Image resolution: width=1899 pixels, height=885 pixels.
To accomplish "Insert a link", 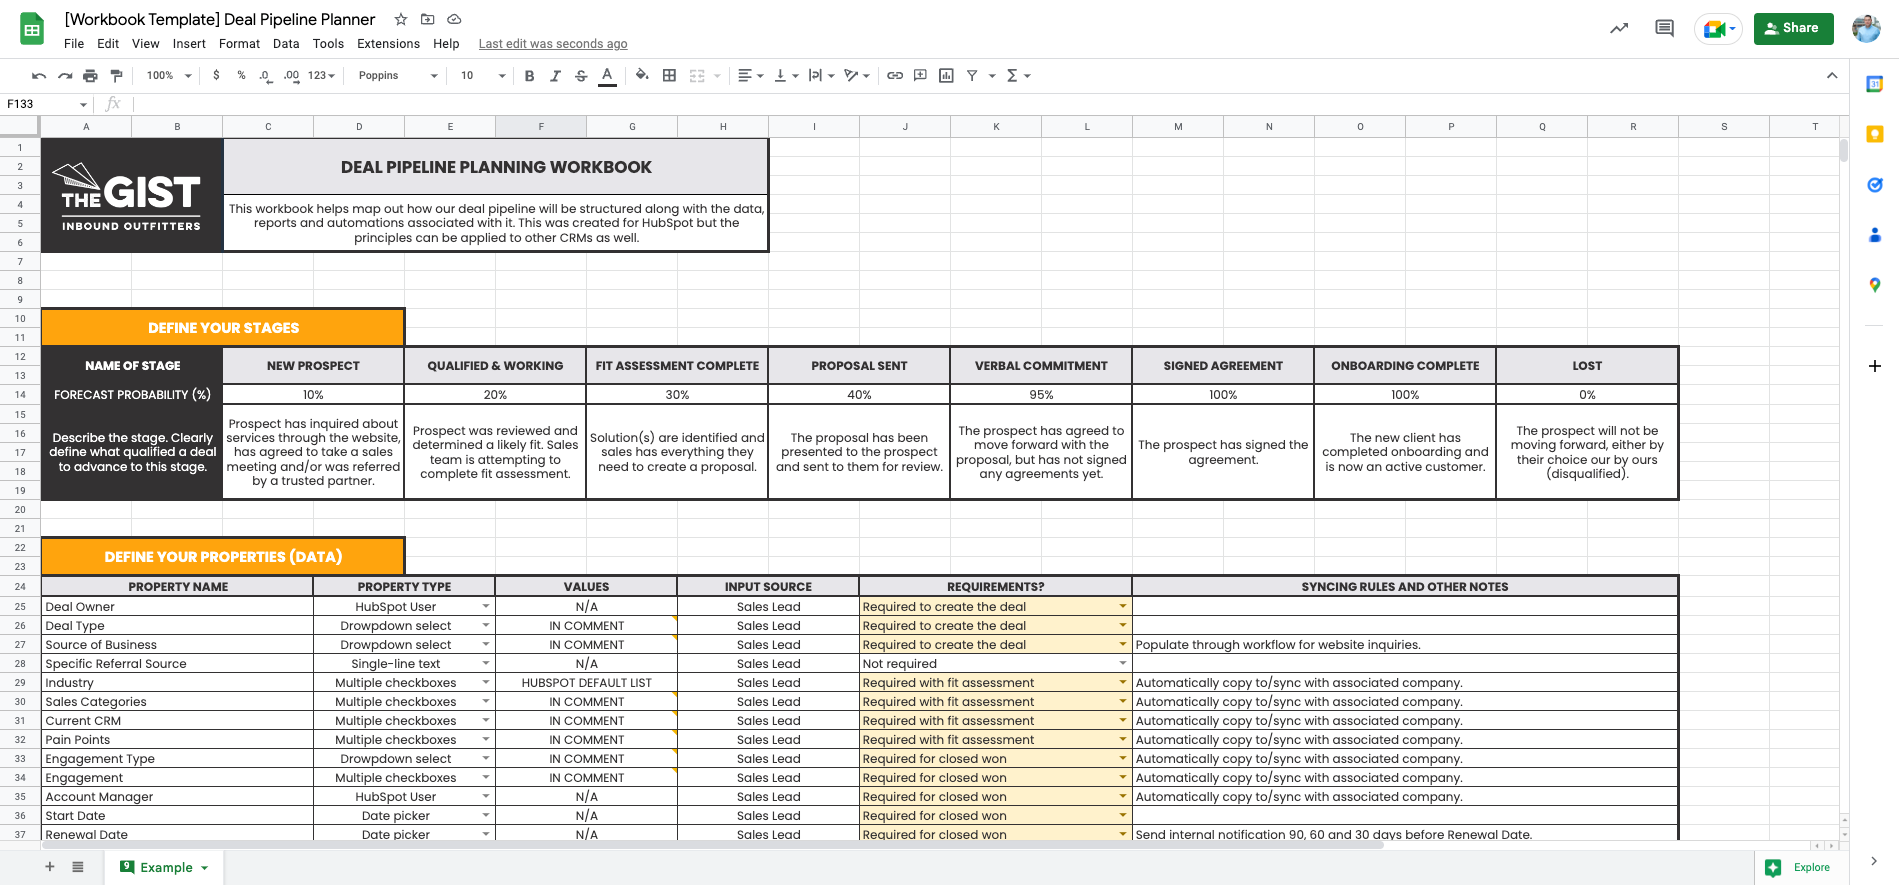I will point(895,76).
